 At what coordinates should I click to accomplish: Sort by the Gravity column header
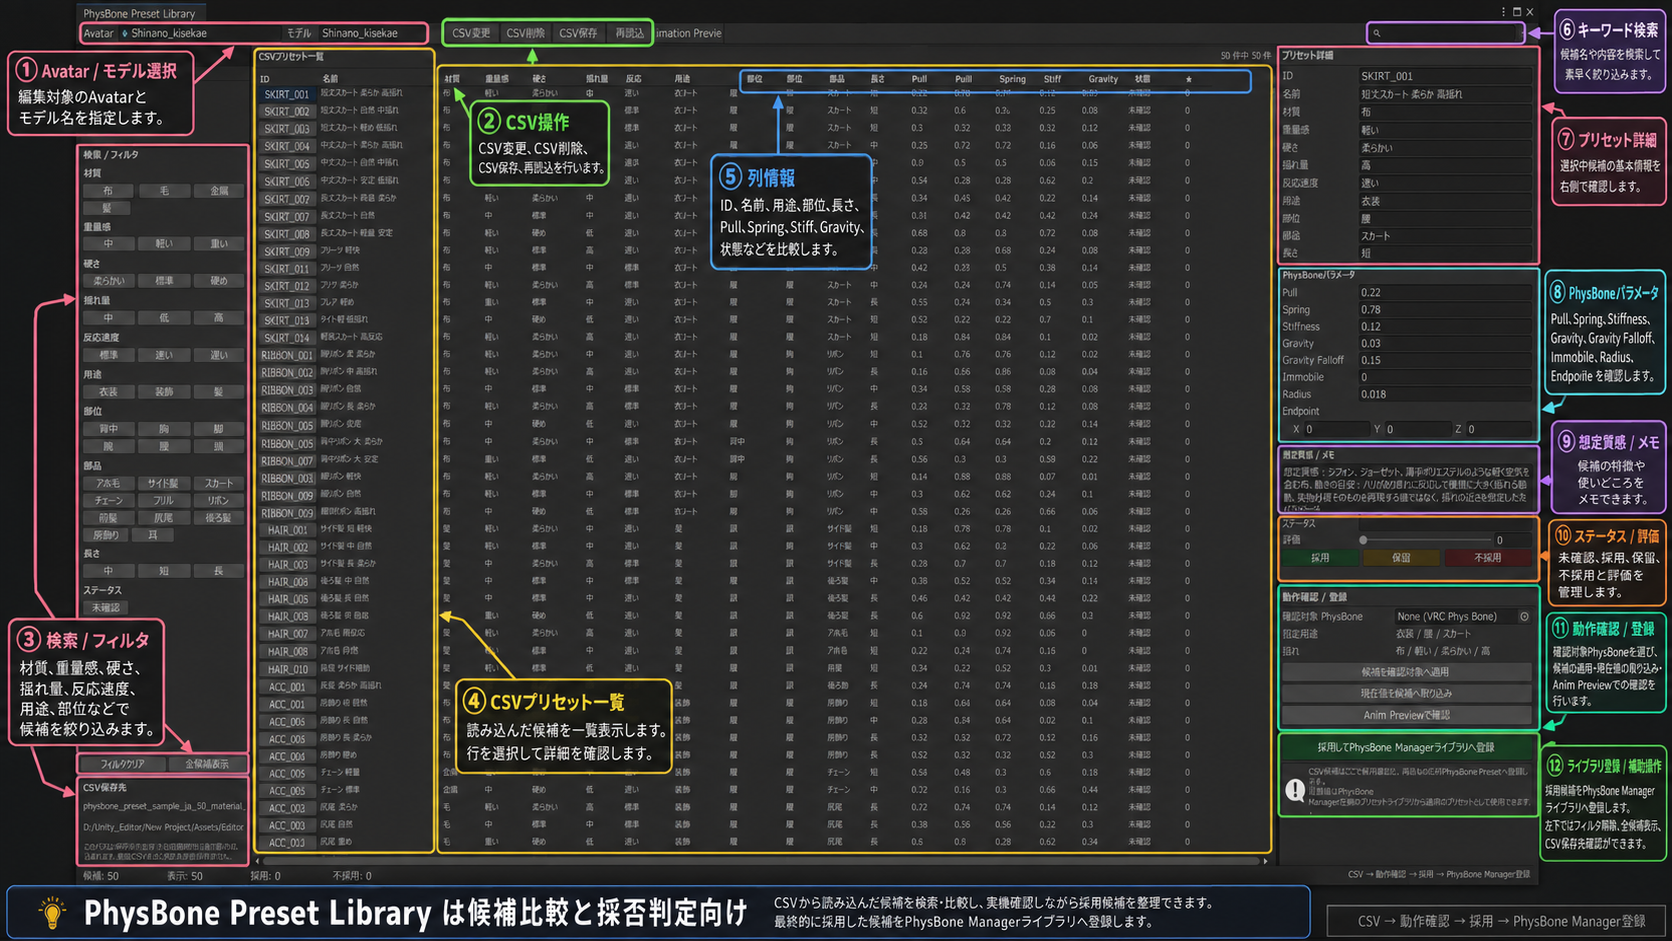click(1103, 79)
